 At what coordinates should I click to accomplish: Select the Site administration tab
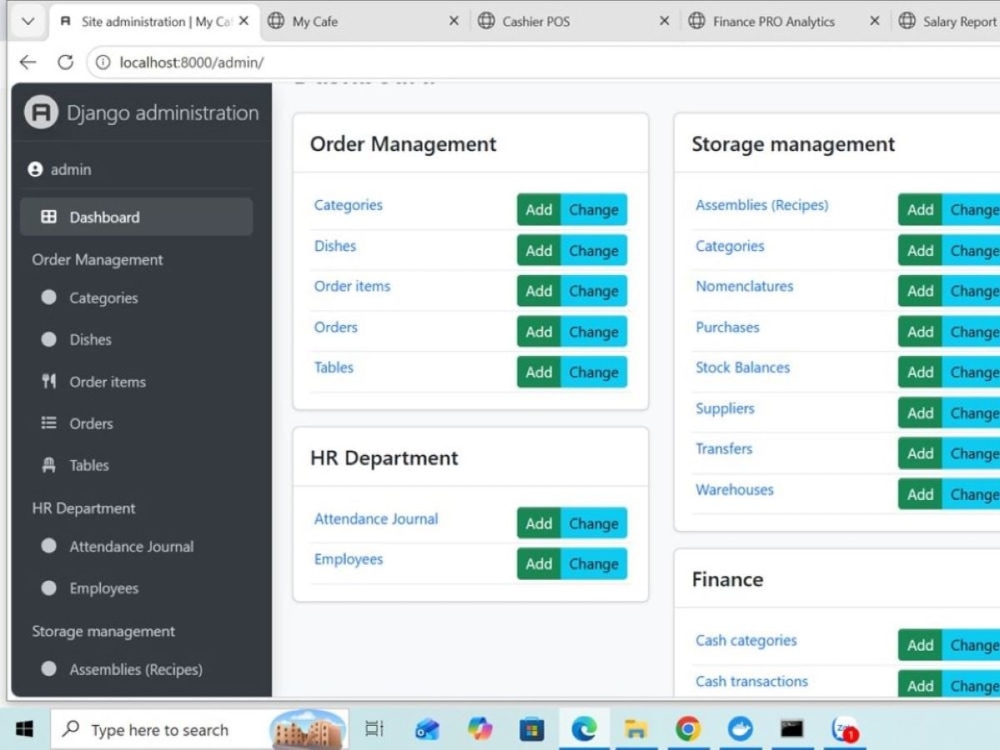point(155,21)
